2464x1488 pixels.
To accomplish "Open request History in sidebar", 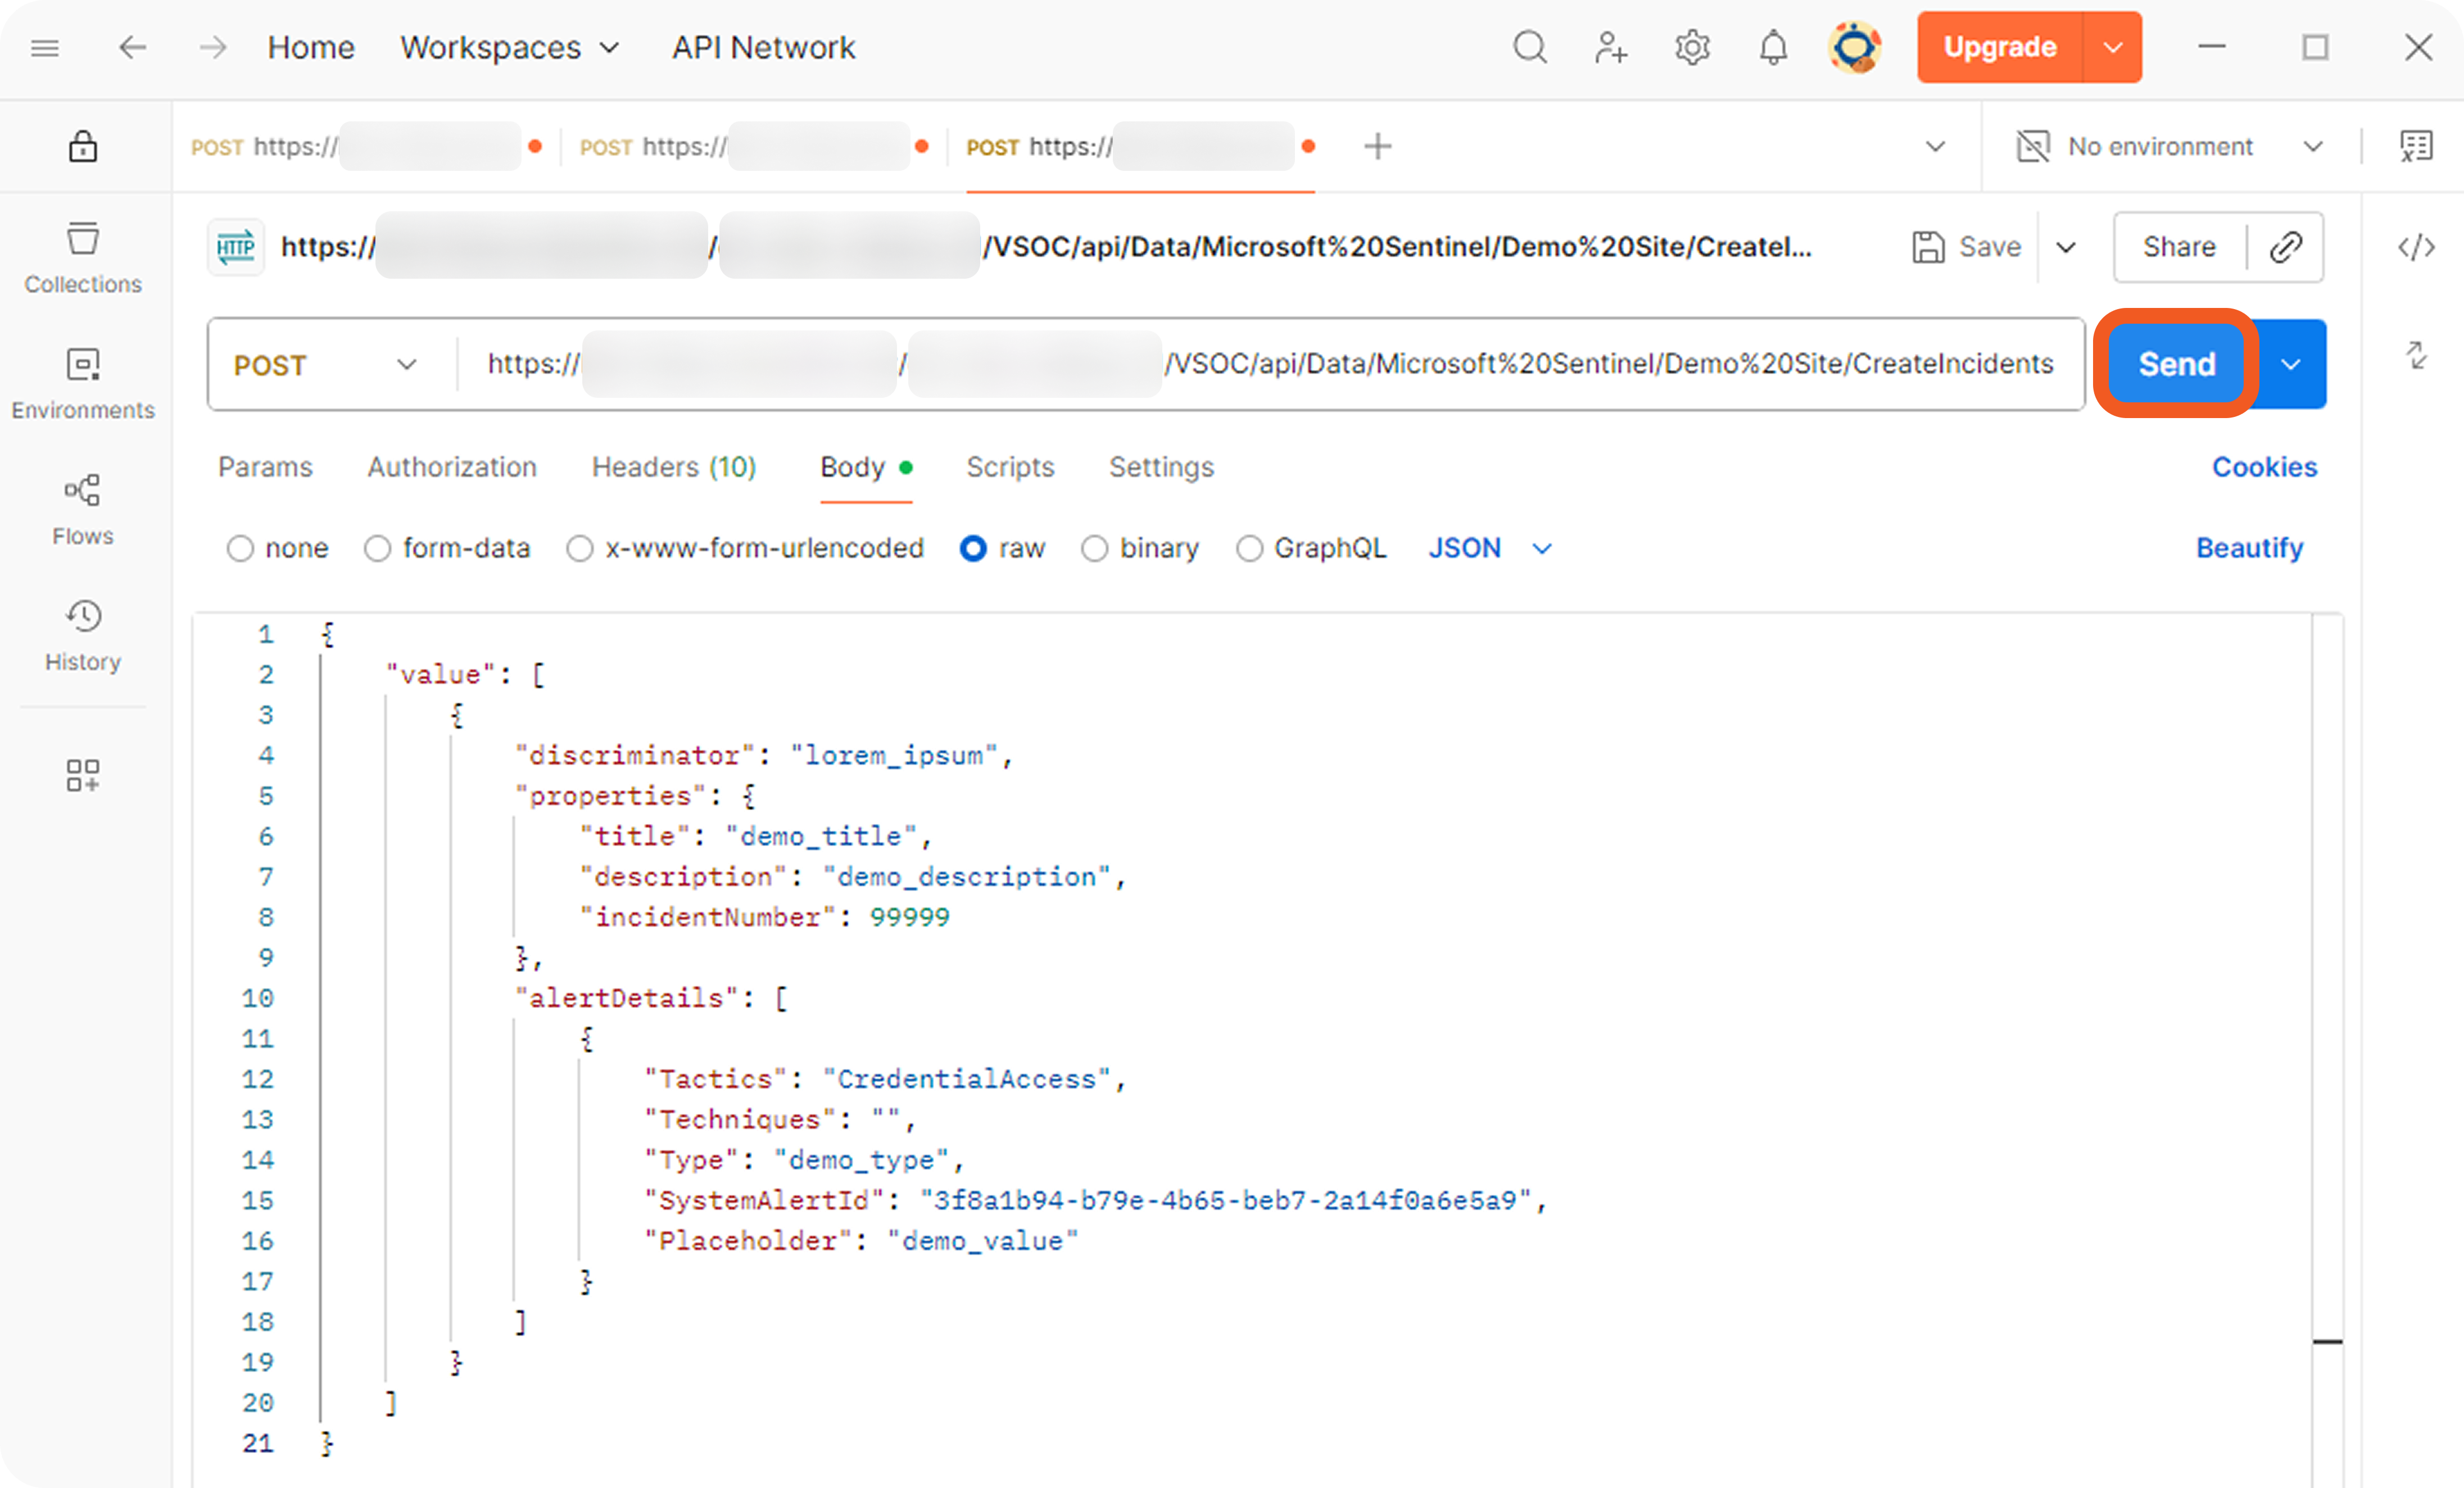I will [83, 635].
